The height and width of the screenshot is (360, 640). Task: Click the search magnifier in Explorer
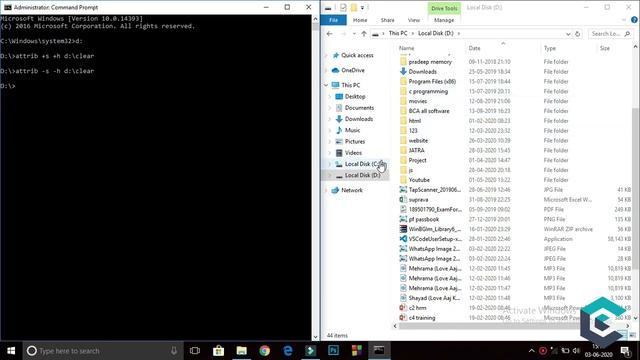coord(627,34)
